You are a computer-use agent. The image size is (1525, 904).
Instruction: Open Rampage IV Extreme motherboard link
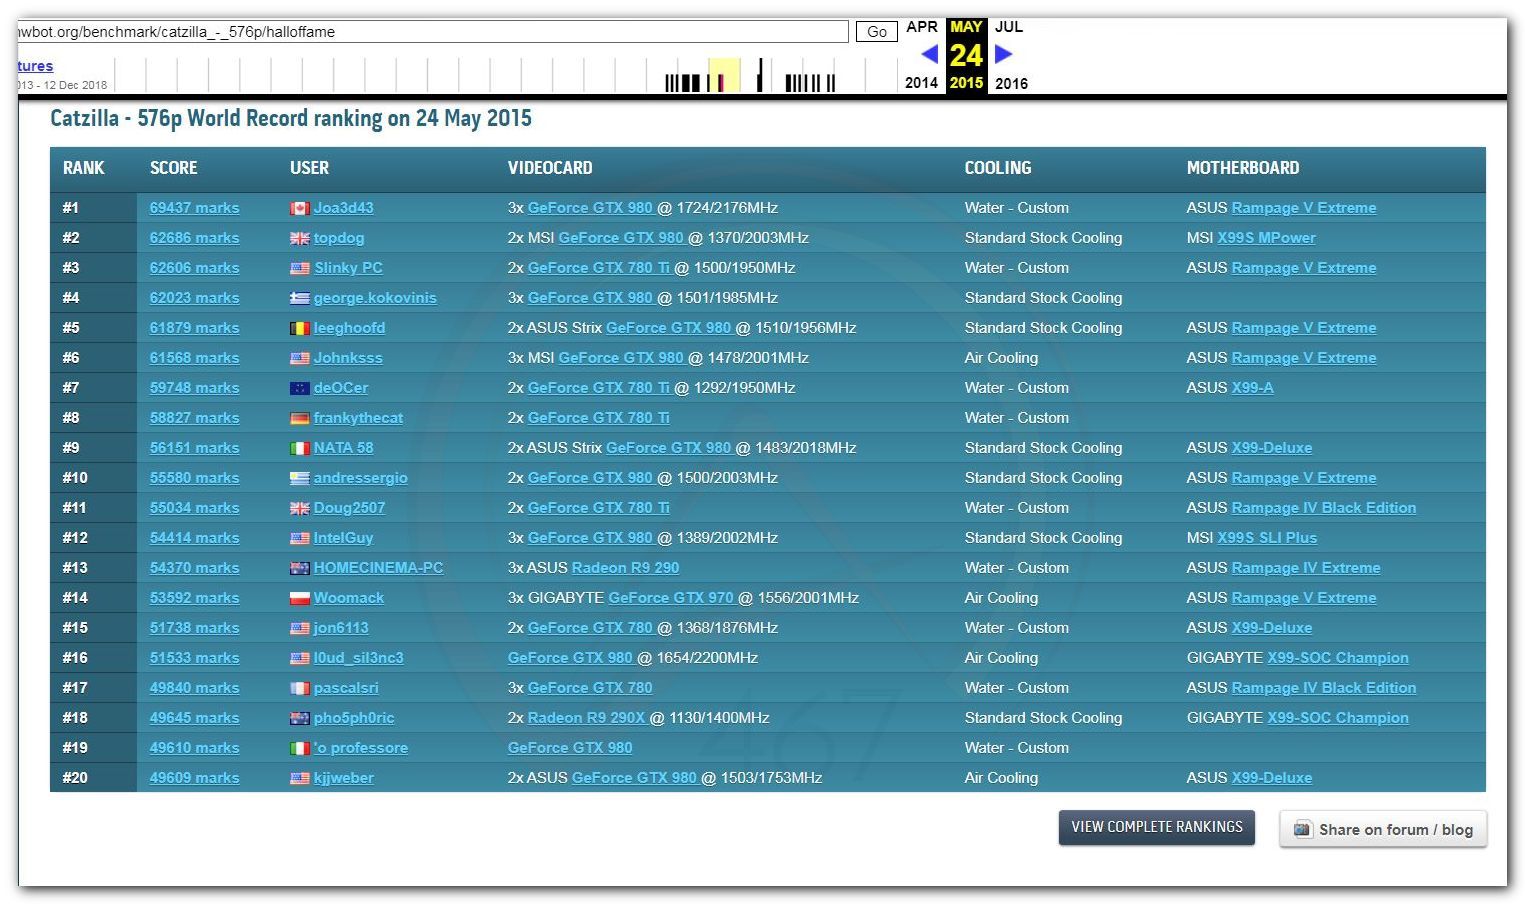click(x=1305, y=568)
